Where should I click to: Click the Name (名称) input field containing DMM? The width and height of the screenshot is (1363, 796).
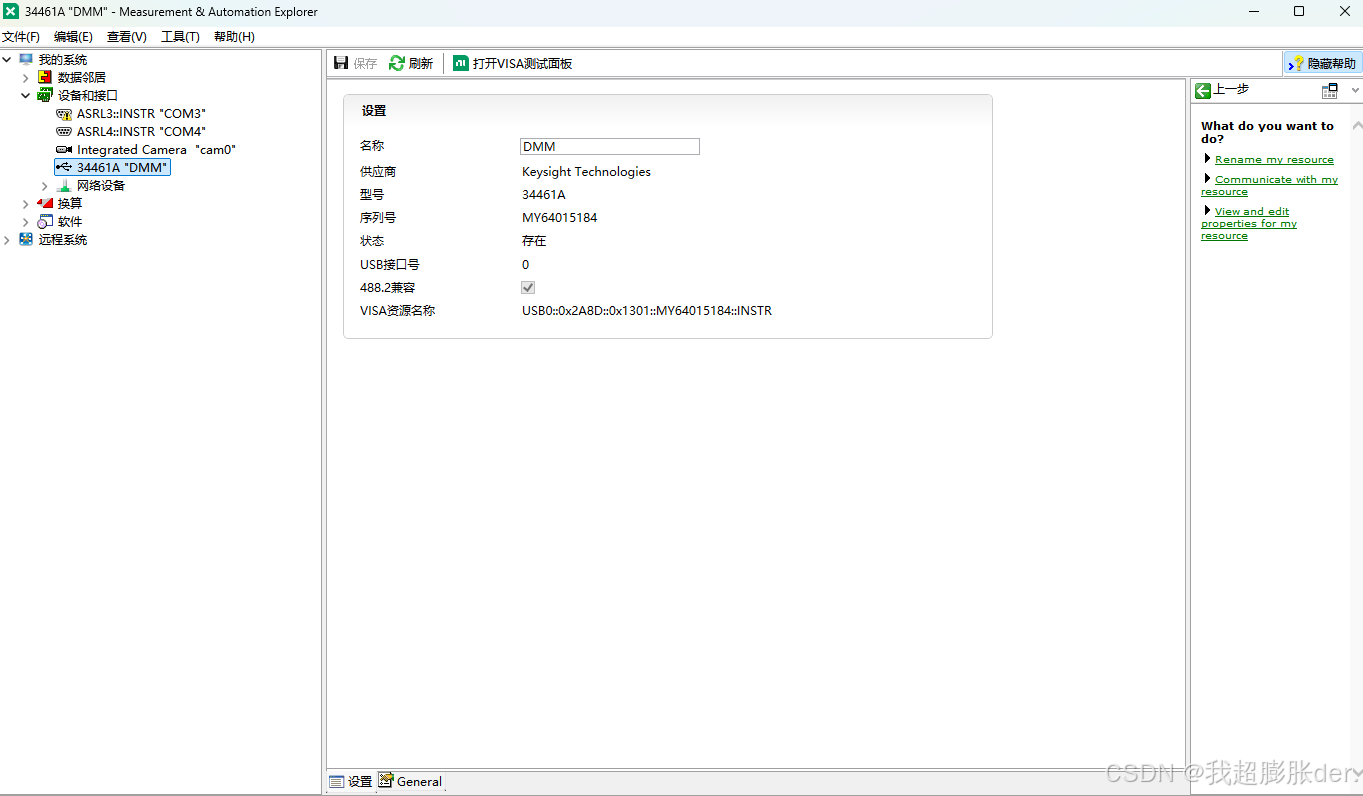[x=610, y=147]
